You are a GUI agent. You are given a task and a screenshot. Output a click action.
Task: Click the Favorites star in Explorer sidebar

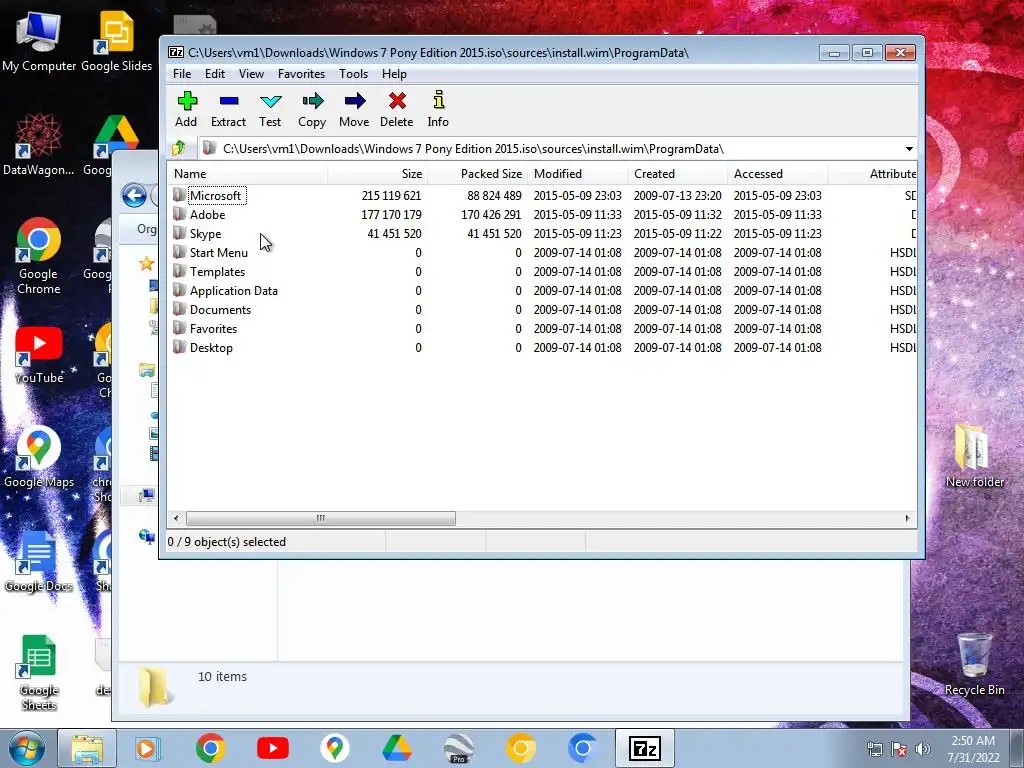(x=146, y=264)
